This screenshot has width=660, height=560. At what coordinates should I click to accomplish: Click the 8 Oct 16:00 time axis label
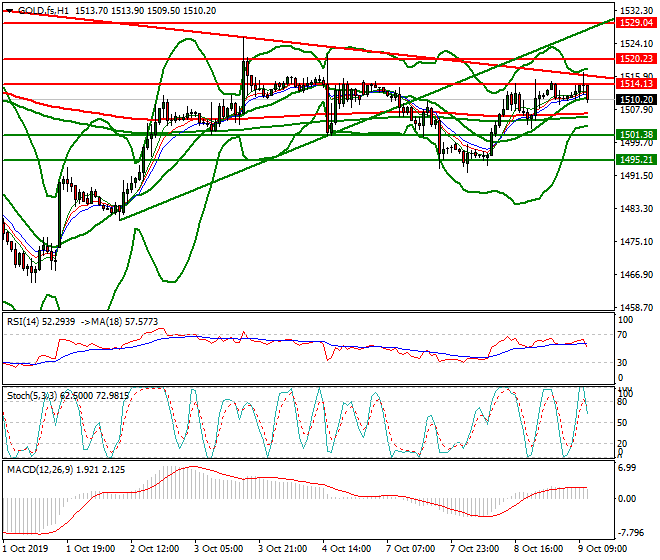(x=538, y=549)
